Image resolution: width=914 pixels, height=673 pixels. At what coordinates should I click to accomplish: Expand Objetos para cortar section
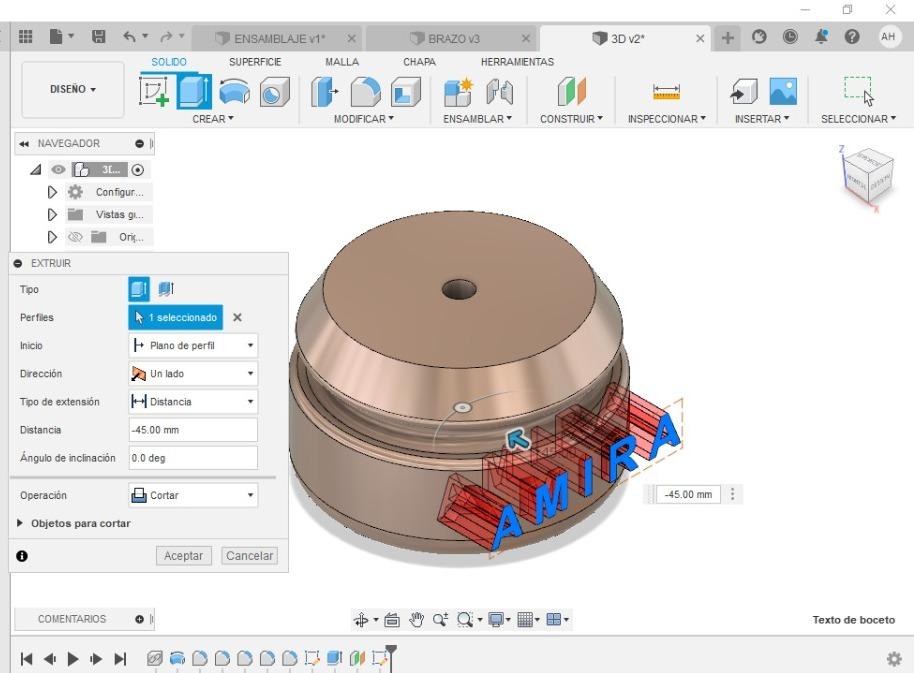[x=20, y=523]
